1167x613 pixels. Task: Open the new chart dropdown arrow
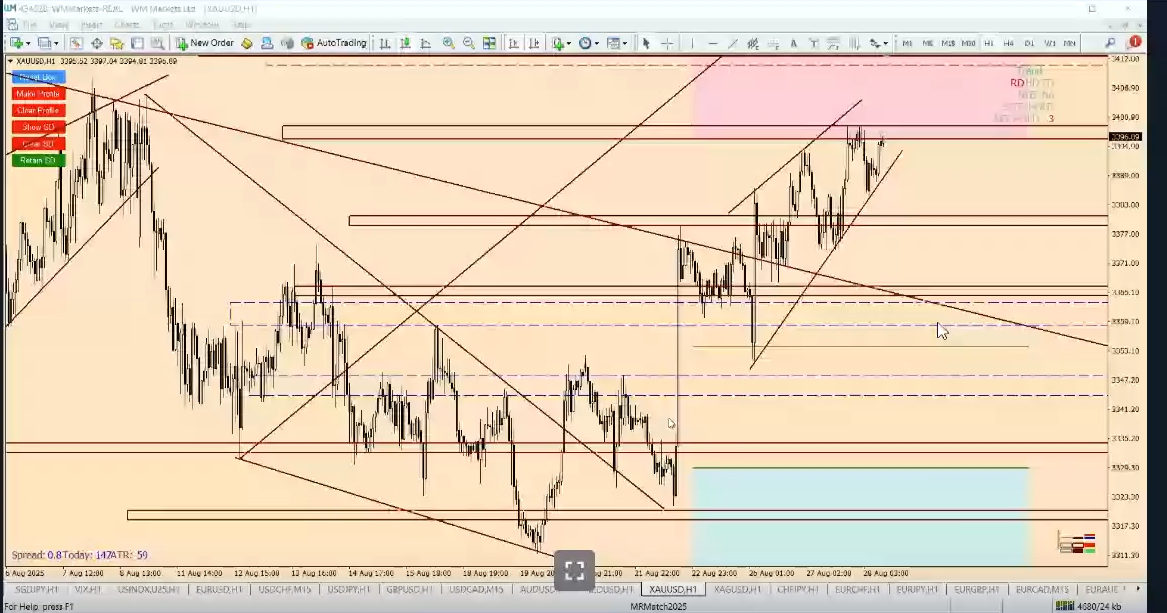coord(28,43)
